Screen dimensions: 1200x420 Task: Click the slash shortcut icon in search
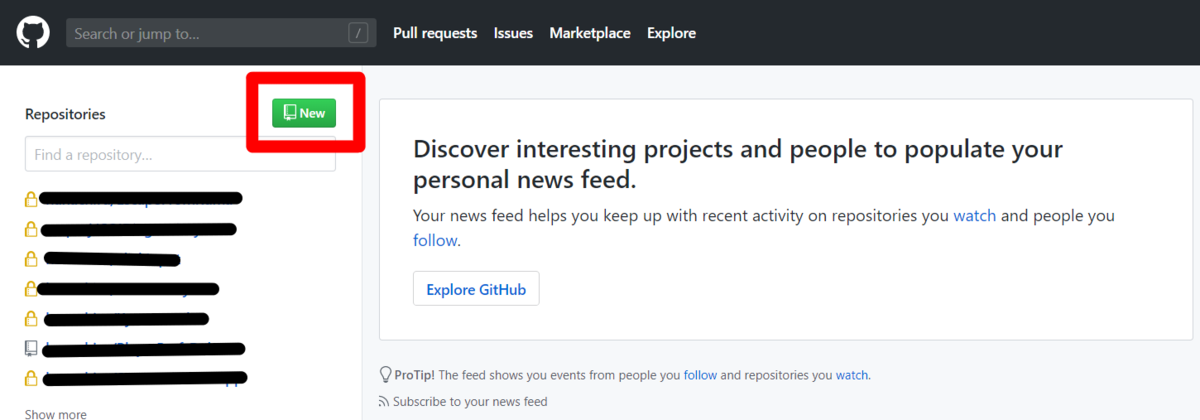tap(358, 33)
